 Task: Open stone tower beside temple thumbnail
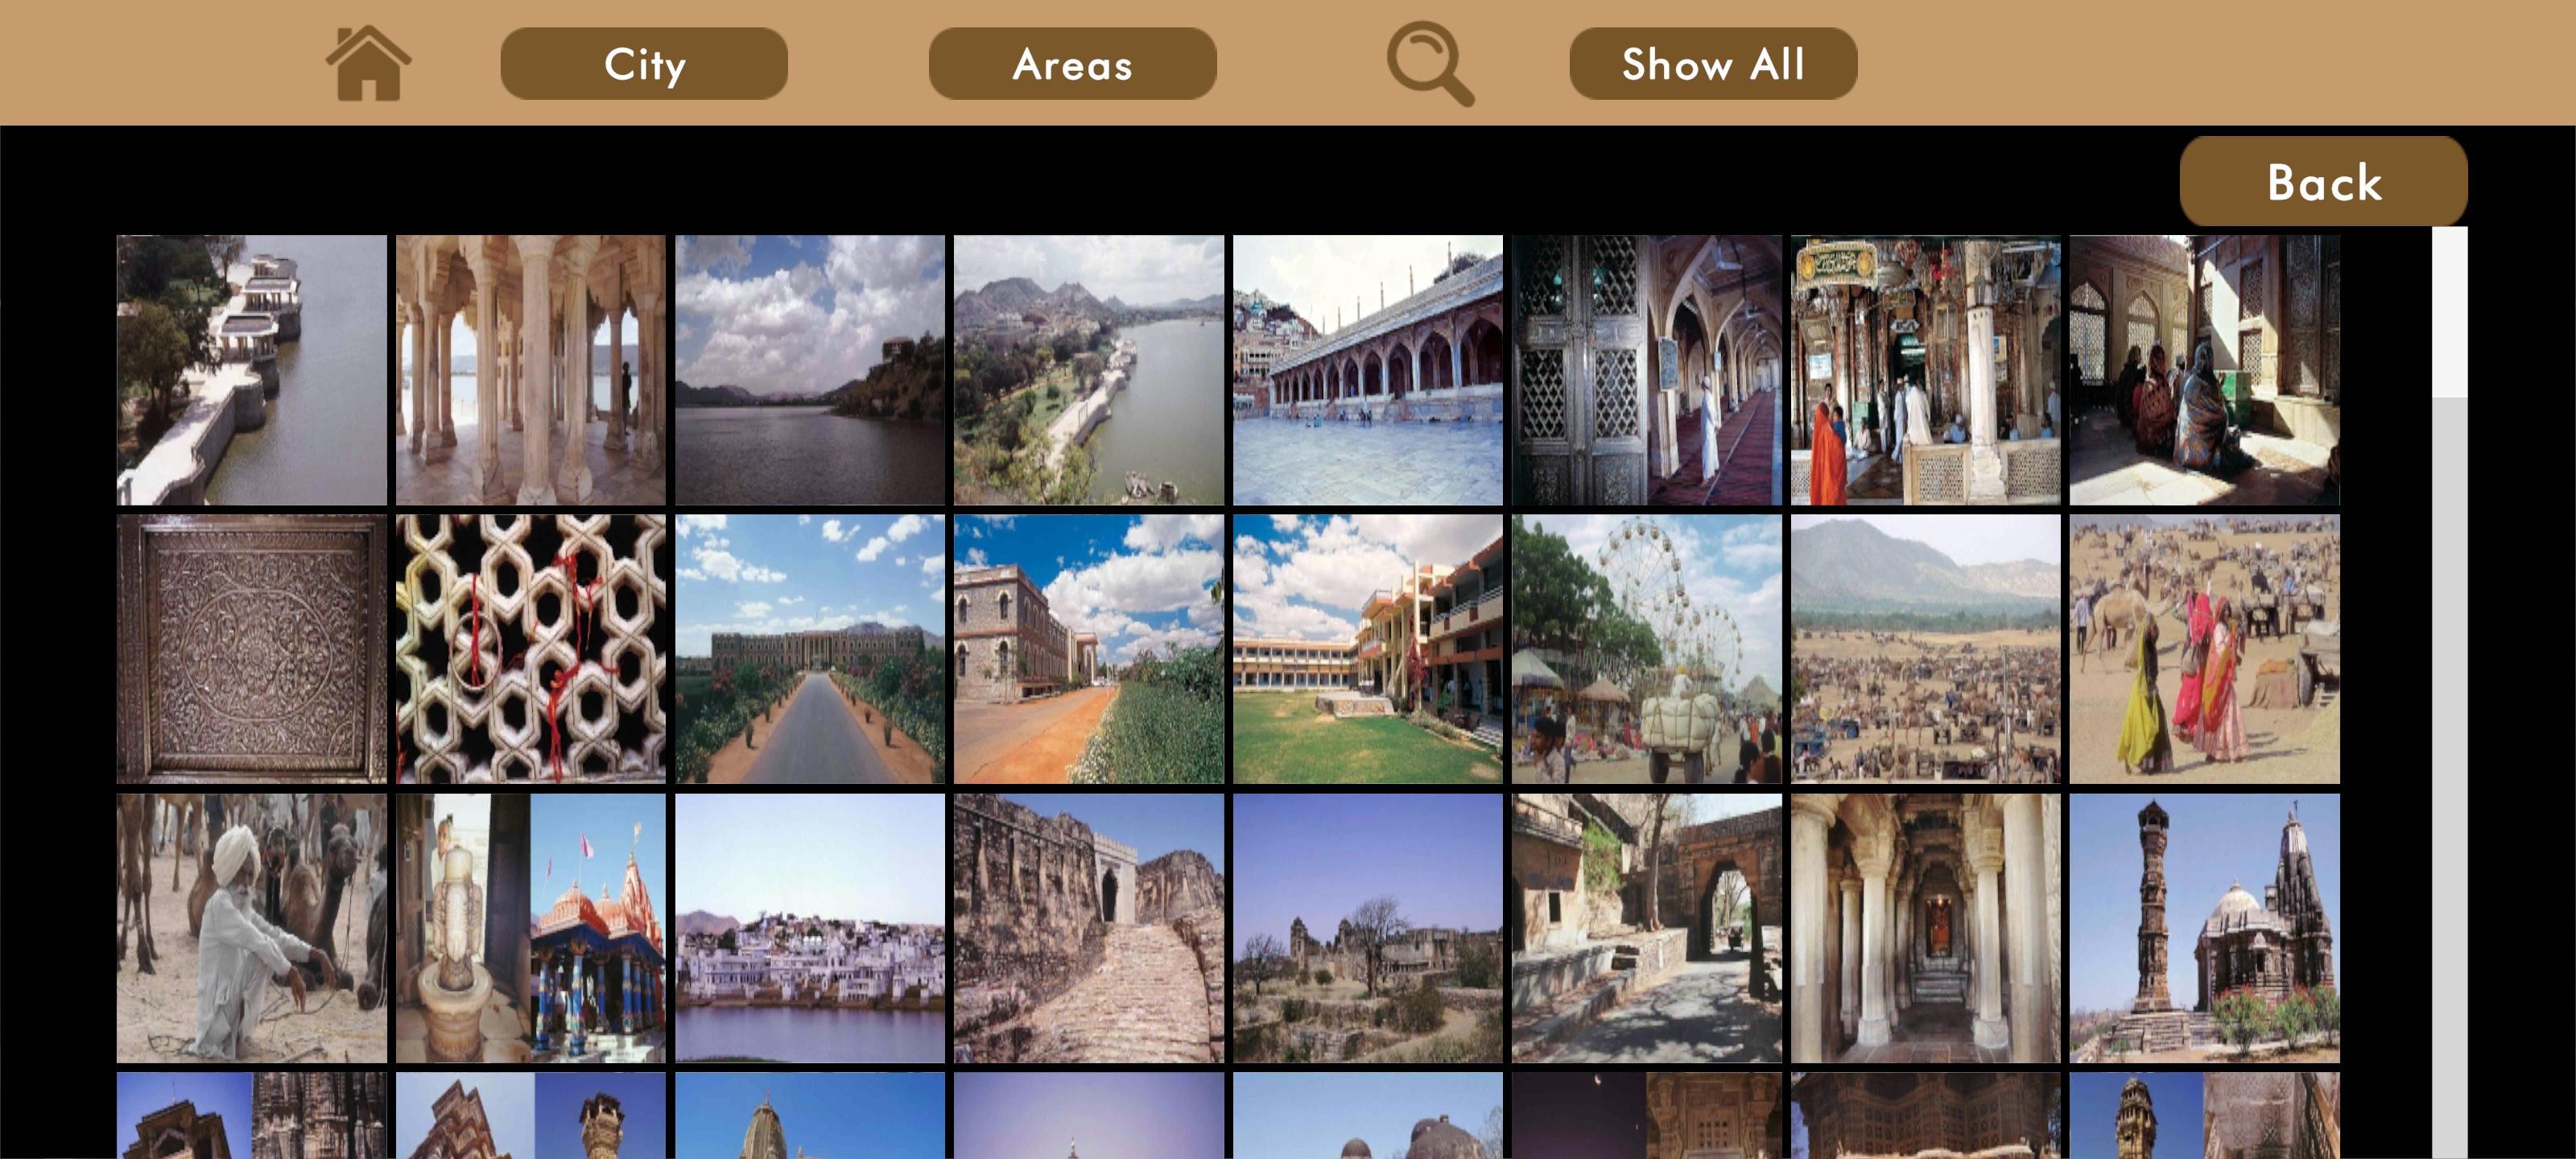point(2205,928)
